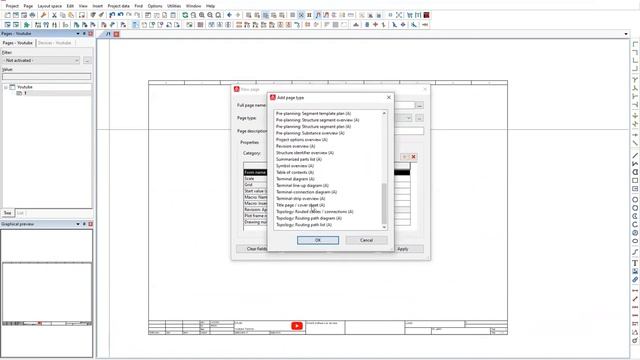Select 'Terminal diagram (A)' entry

tap(295, 179)
